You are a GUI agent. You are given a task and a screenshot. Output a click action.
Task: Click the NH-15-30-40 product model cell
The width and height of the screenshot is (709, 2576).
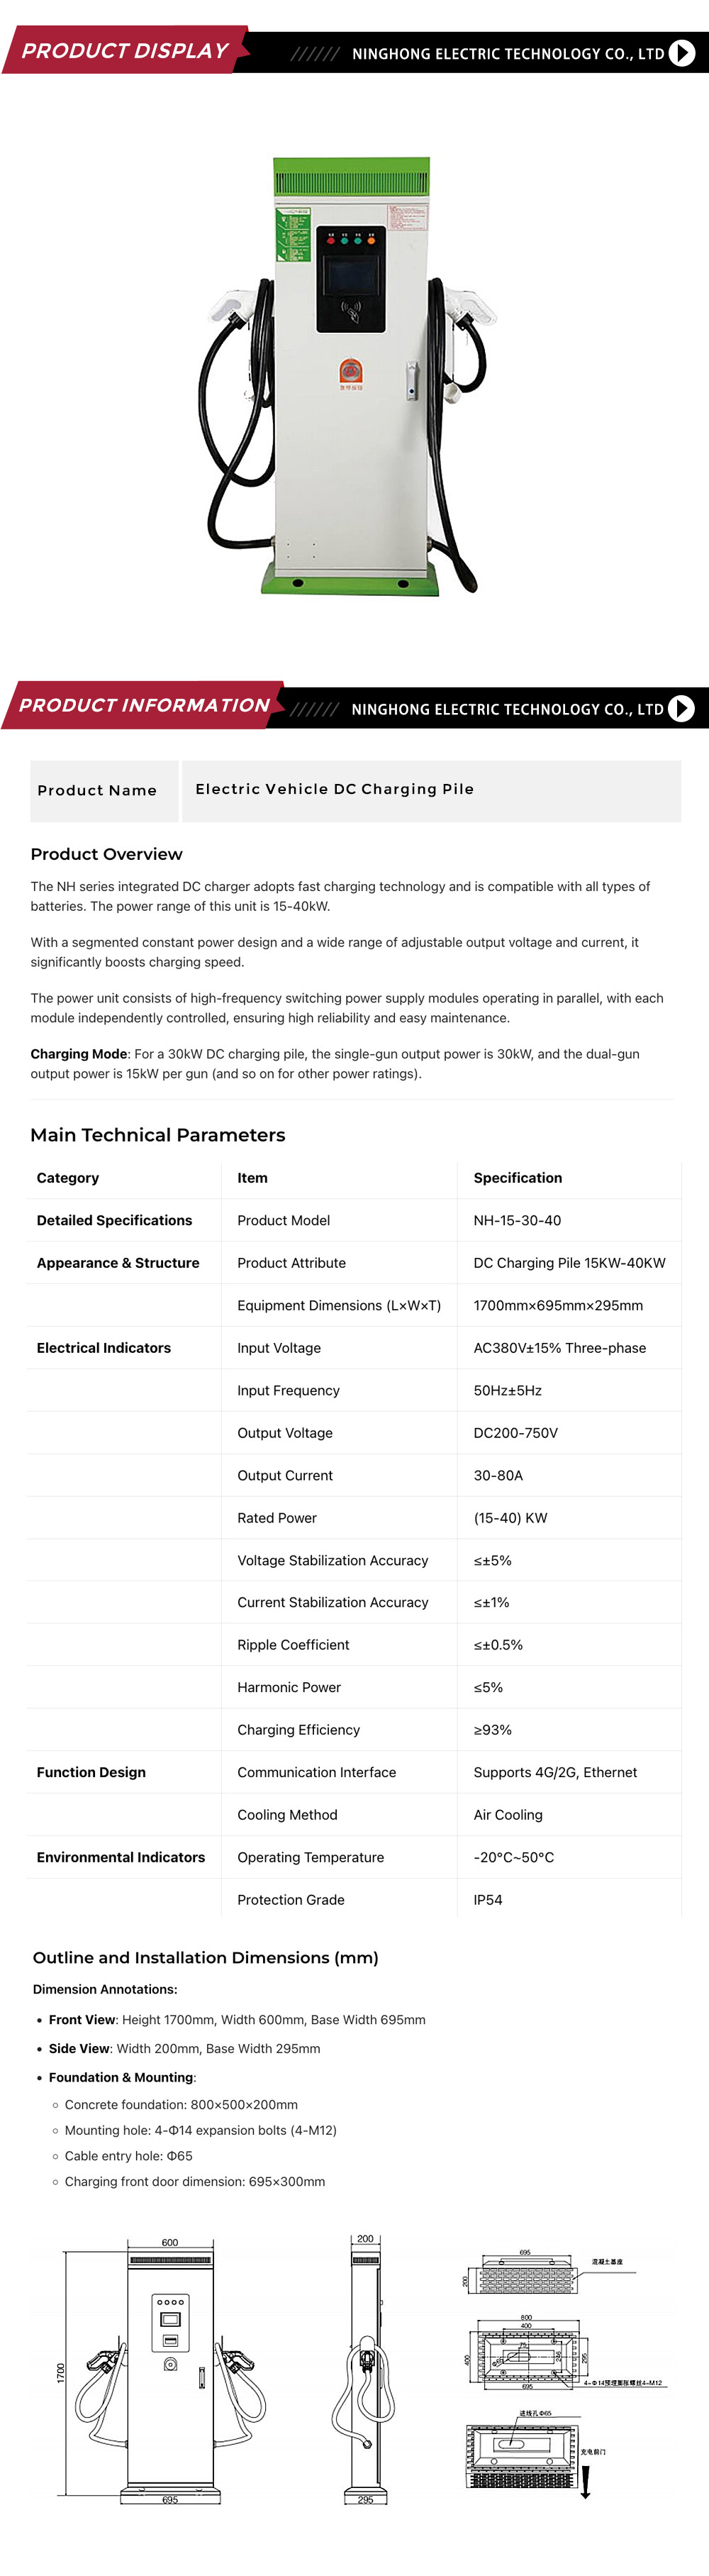click(x=517, y=1220)
